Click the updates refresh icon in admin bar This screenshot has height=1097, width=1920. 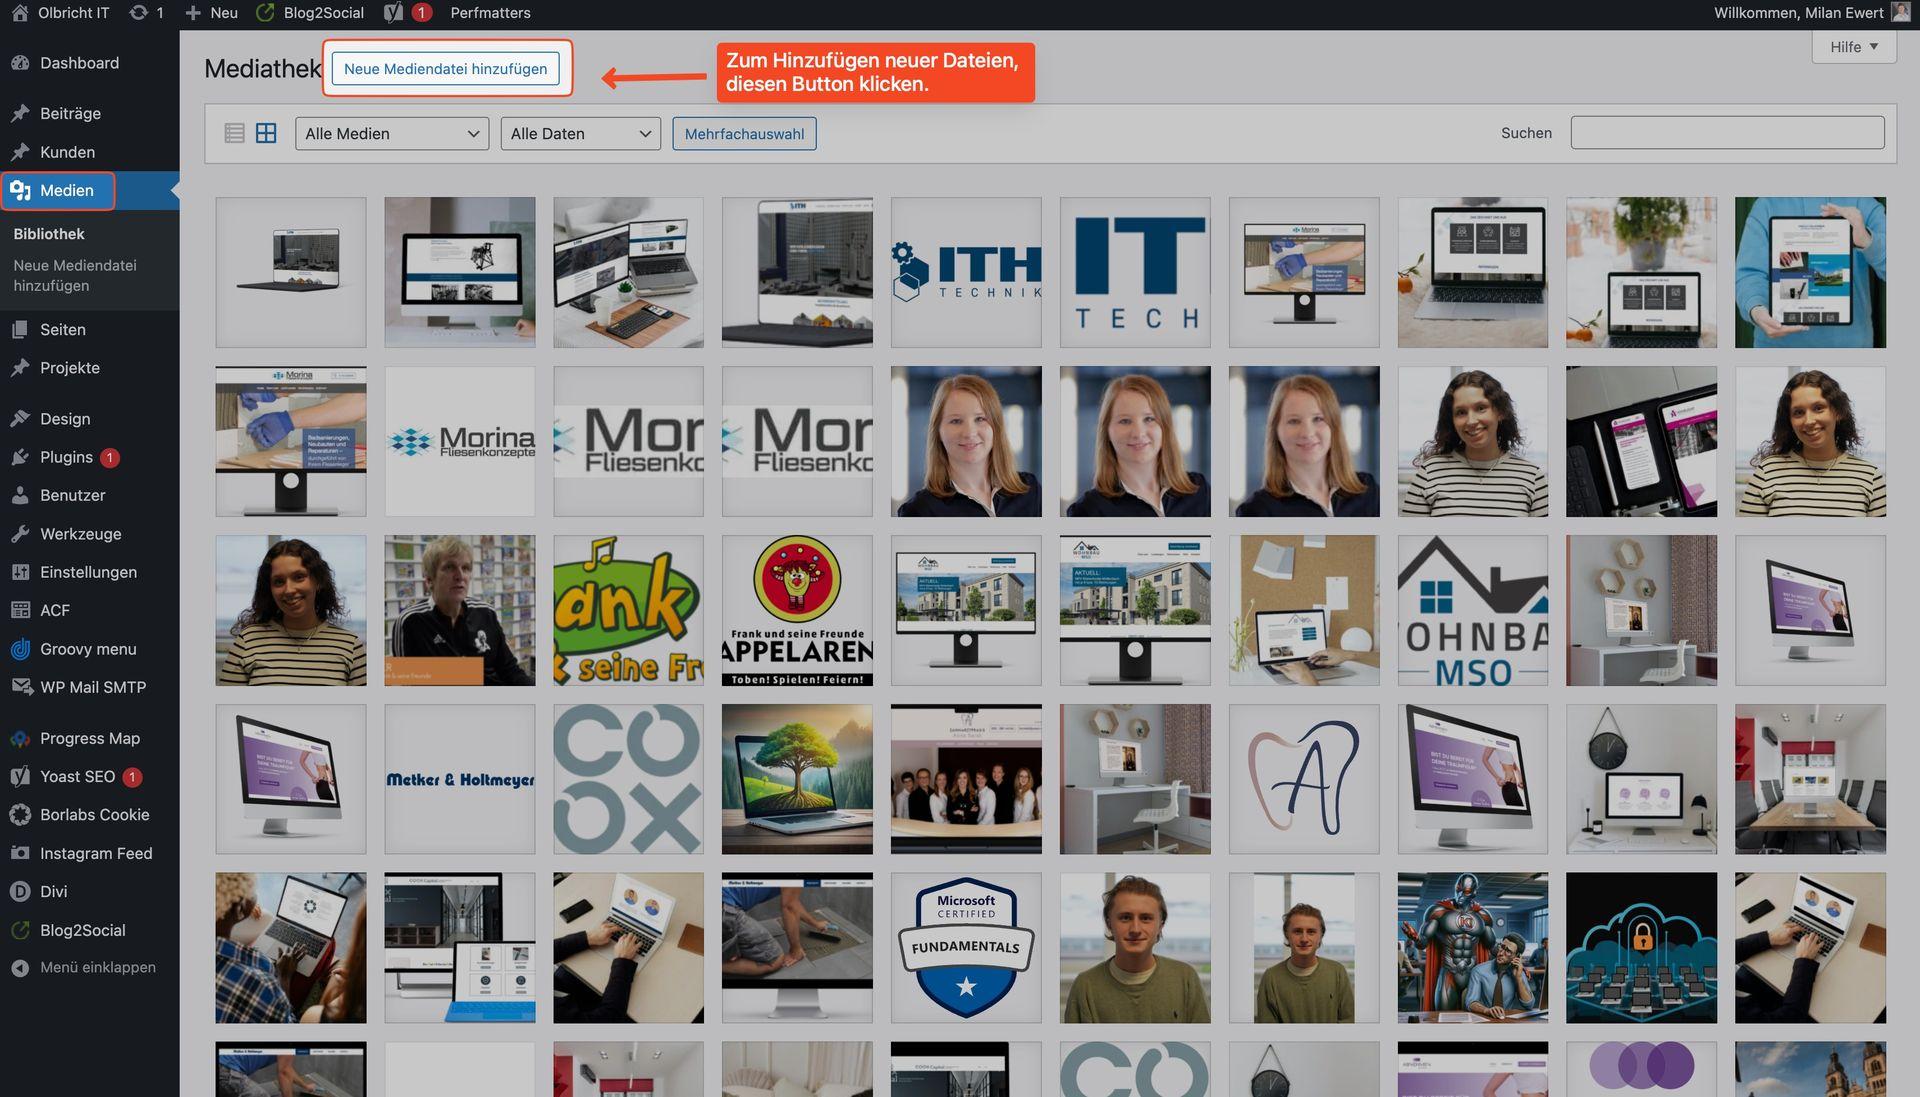pyautogui.click(x=139, y=13)
